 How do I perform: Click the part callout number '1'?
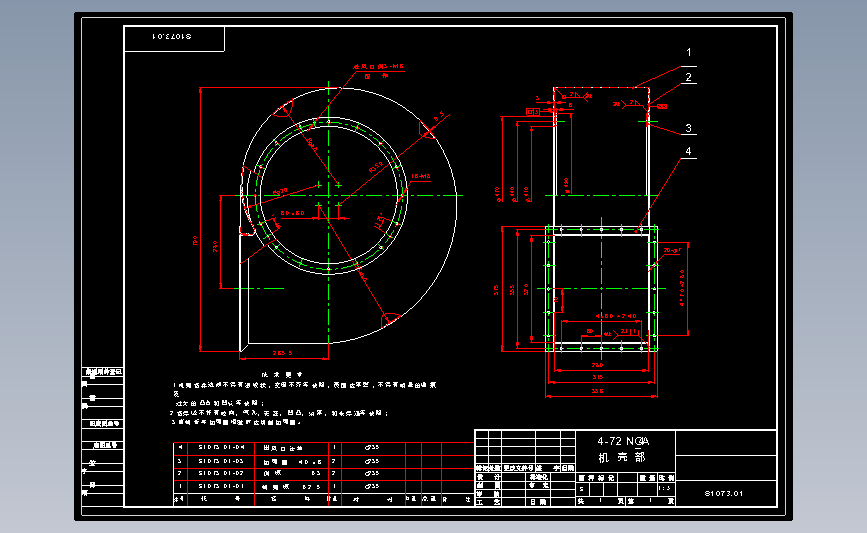pyautogui.click(x=688, y=52)
